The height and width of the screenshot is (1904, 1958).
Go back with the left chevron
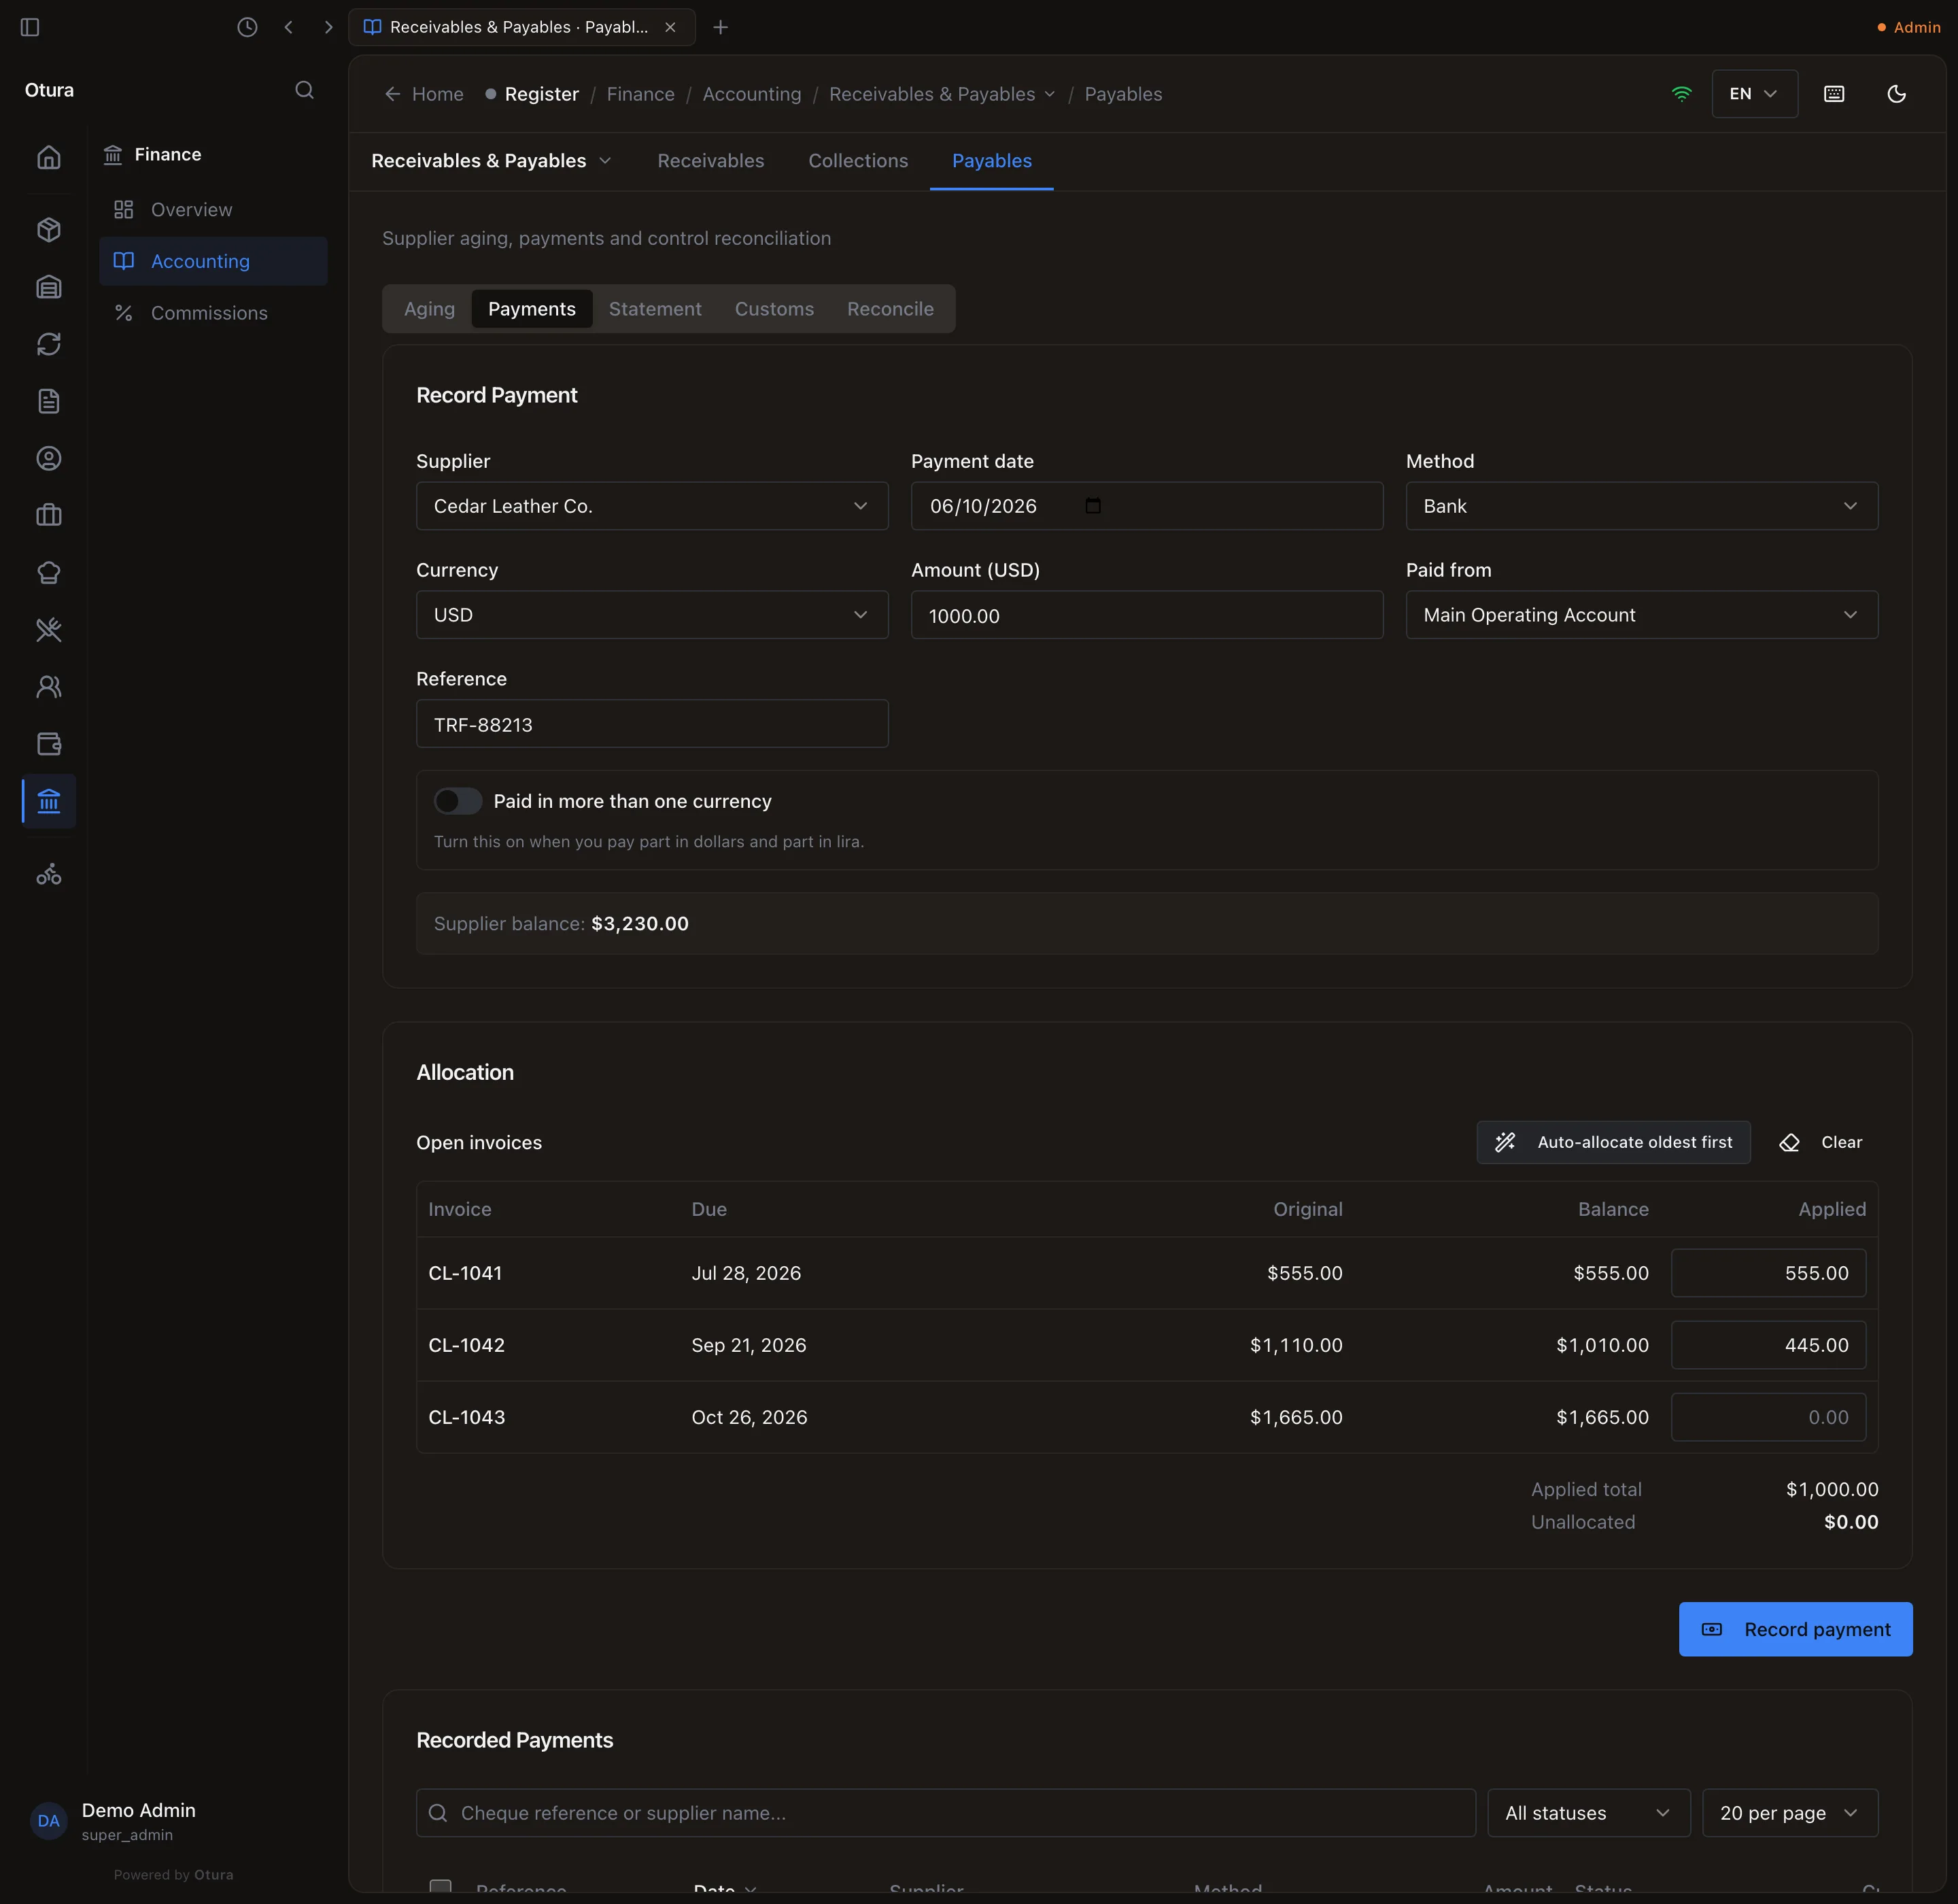(288, 27)
